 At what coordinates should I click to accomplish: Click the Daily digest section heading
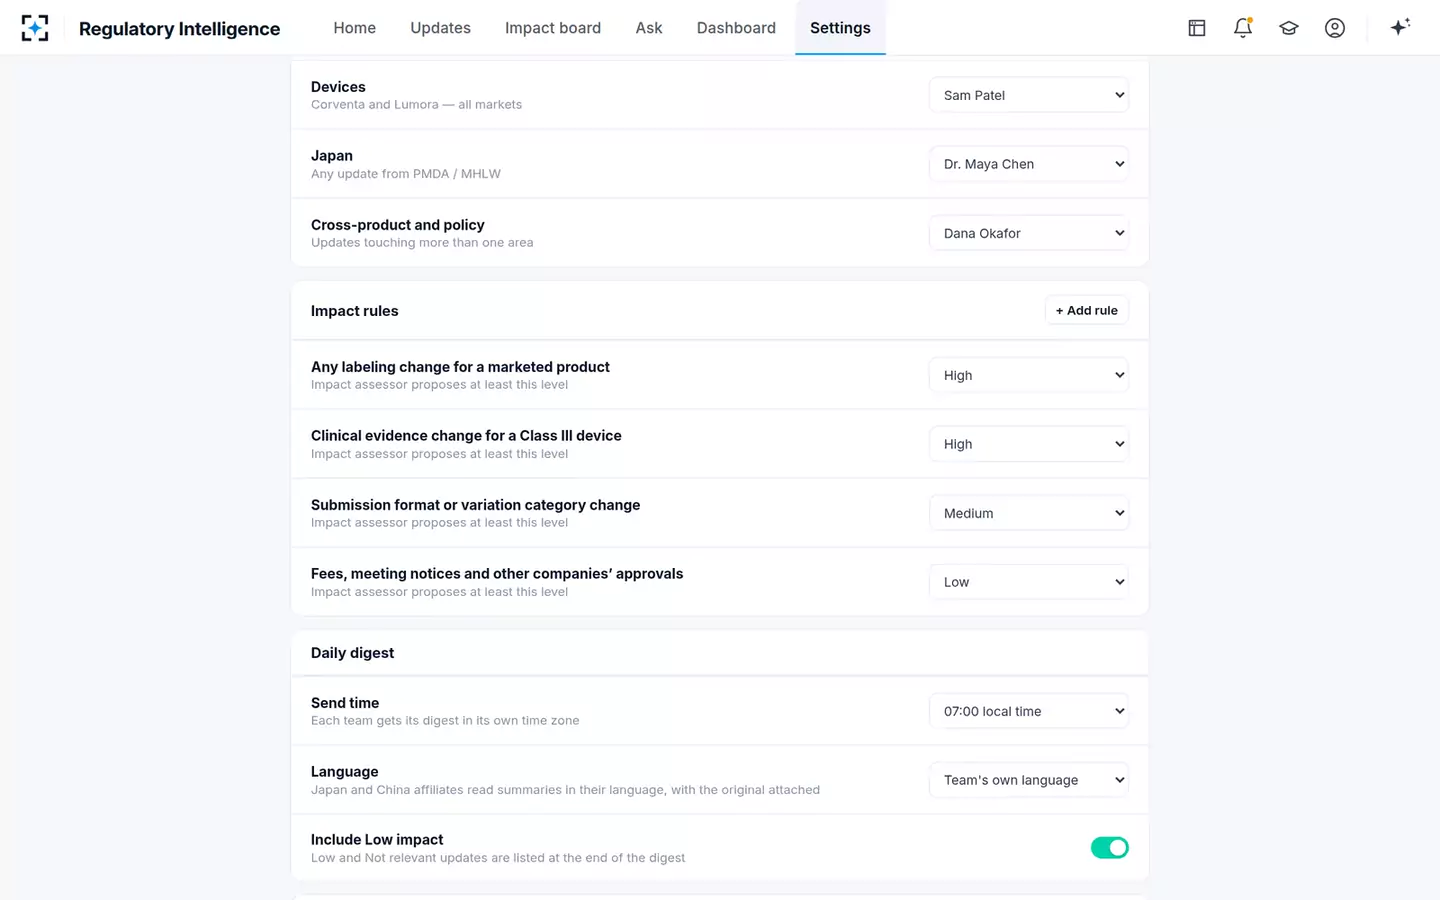(x=352, y=653)
